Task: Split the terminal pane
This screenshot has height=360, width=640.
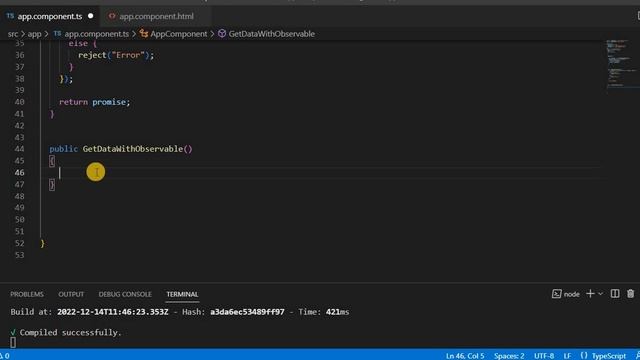Action: (615, 294)
